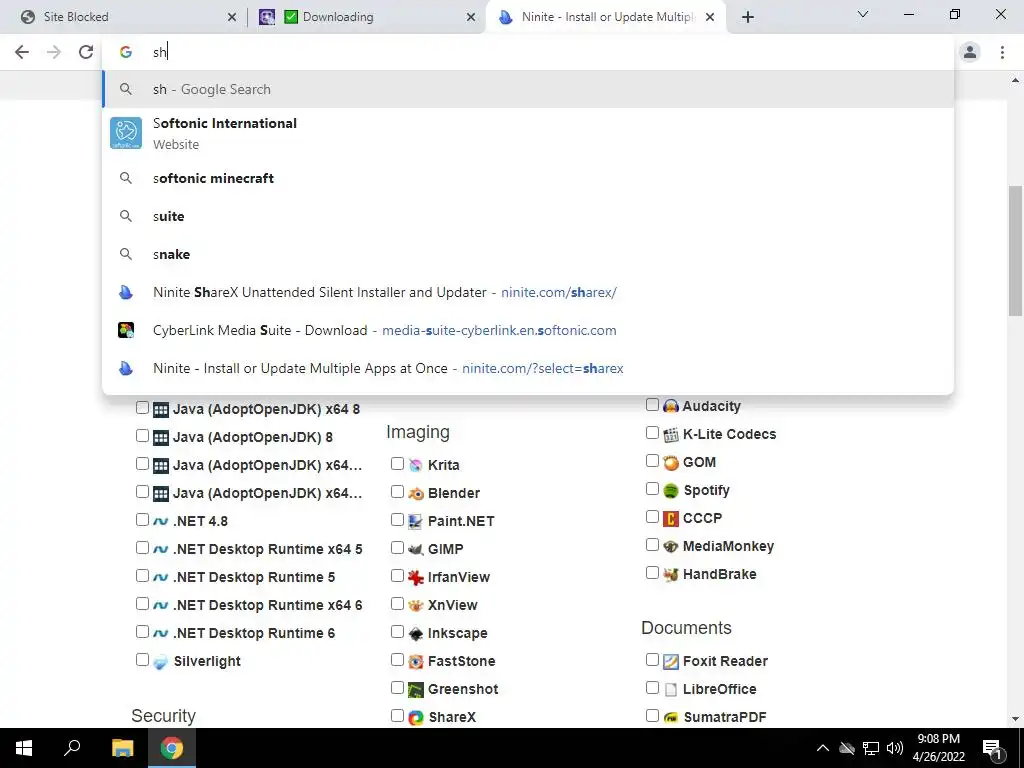The image size is (1024, 768).
Task: Open the ninite.com/sharex/ suggestion
Action: click(x=528, y=293)
